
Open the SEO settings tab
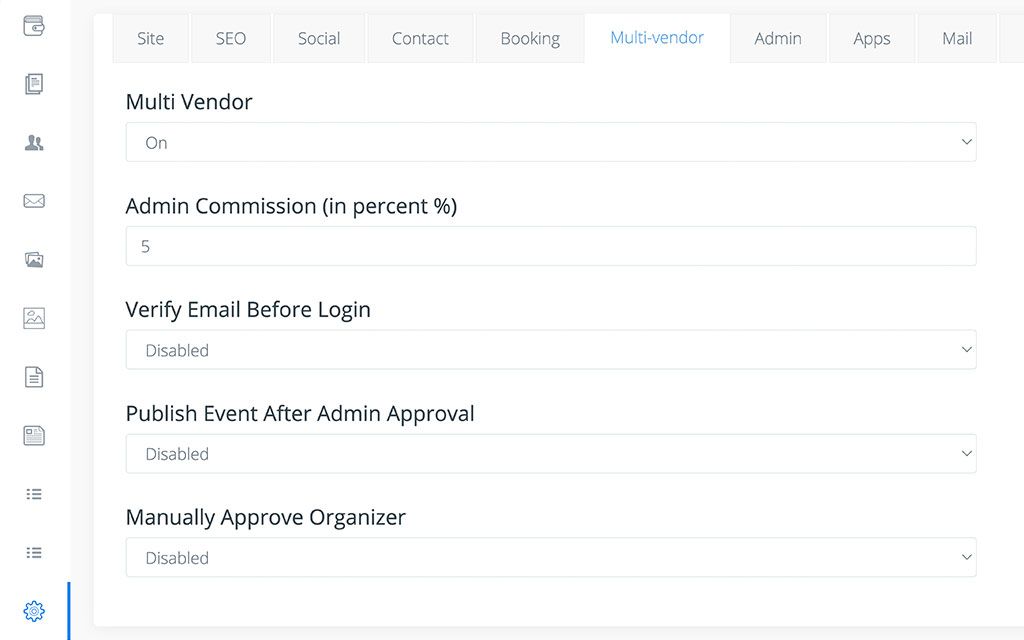(230, 38)
